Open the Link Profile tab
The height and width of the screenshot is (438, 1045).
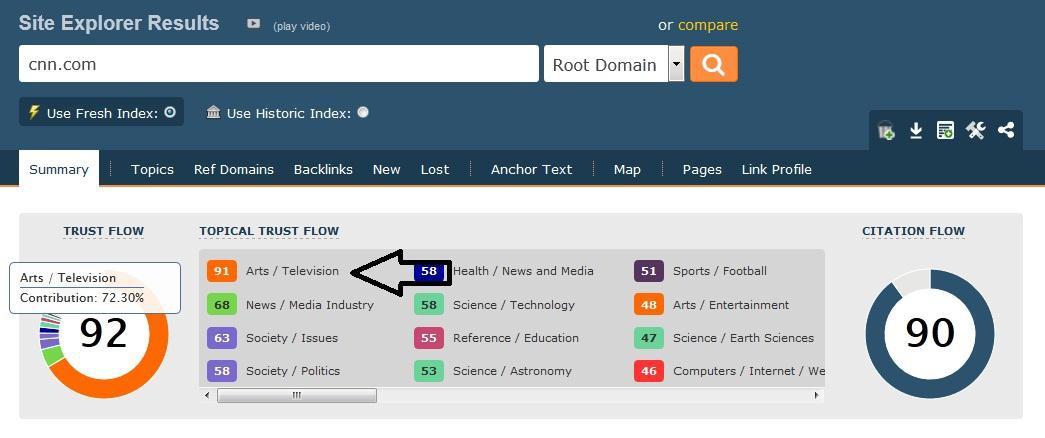(x=776, y=169)
